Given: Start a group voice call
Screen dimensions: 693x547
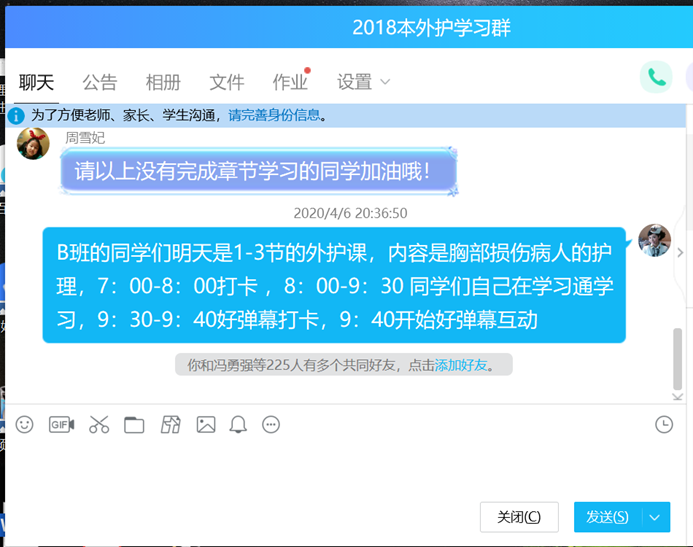Looking at the screenshot, I should [656, 78].
